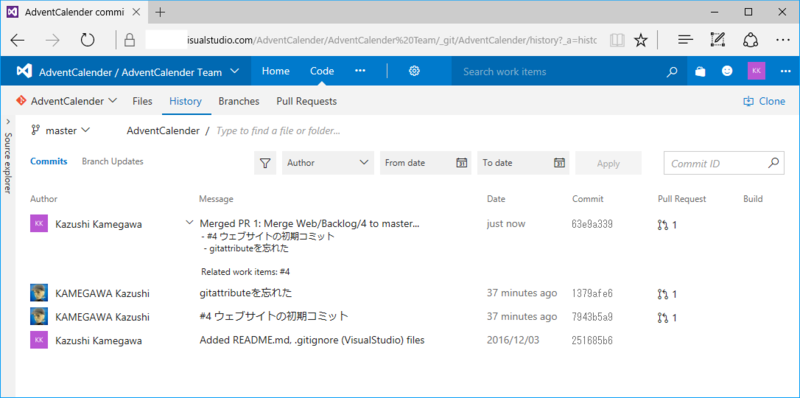
Task: Collapse the Merged PR 1 commit message
Action: (x=189, y=222)
